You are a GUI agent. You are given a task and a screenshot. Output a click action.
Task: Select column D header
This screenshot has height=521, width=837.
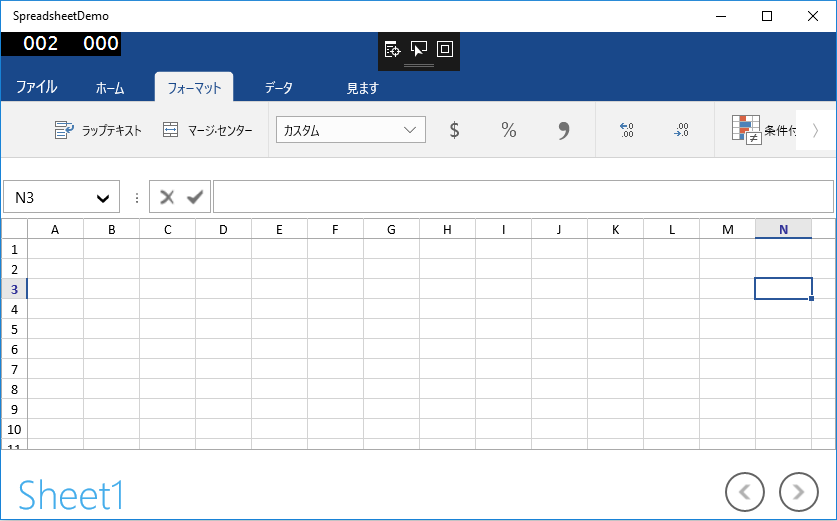point(224,230)
